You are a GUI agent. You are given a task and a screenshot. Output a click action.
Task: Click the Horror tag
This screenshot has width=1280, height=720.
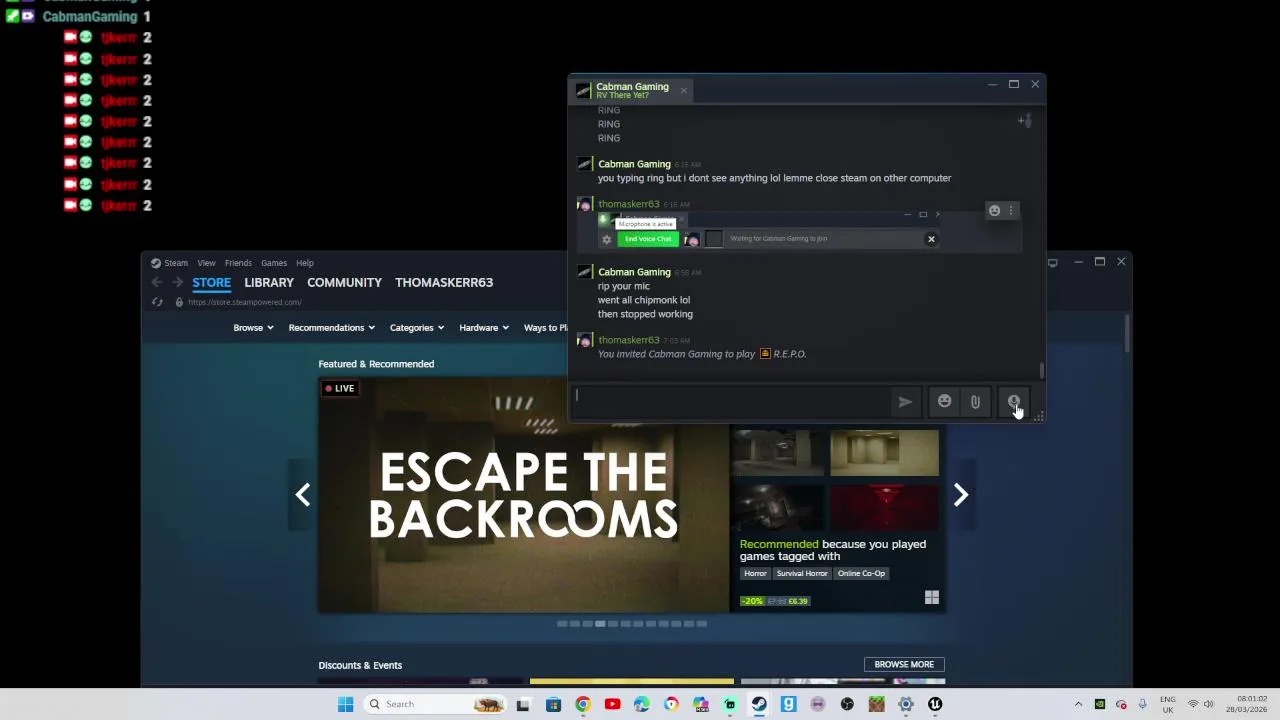pyautogui.click(x=755, y=573)
